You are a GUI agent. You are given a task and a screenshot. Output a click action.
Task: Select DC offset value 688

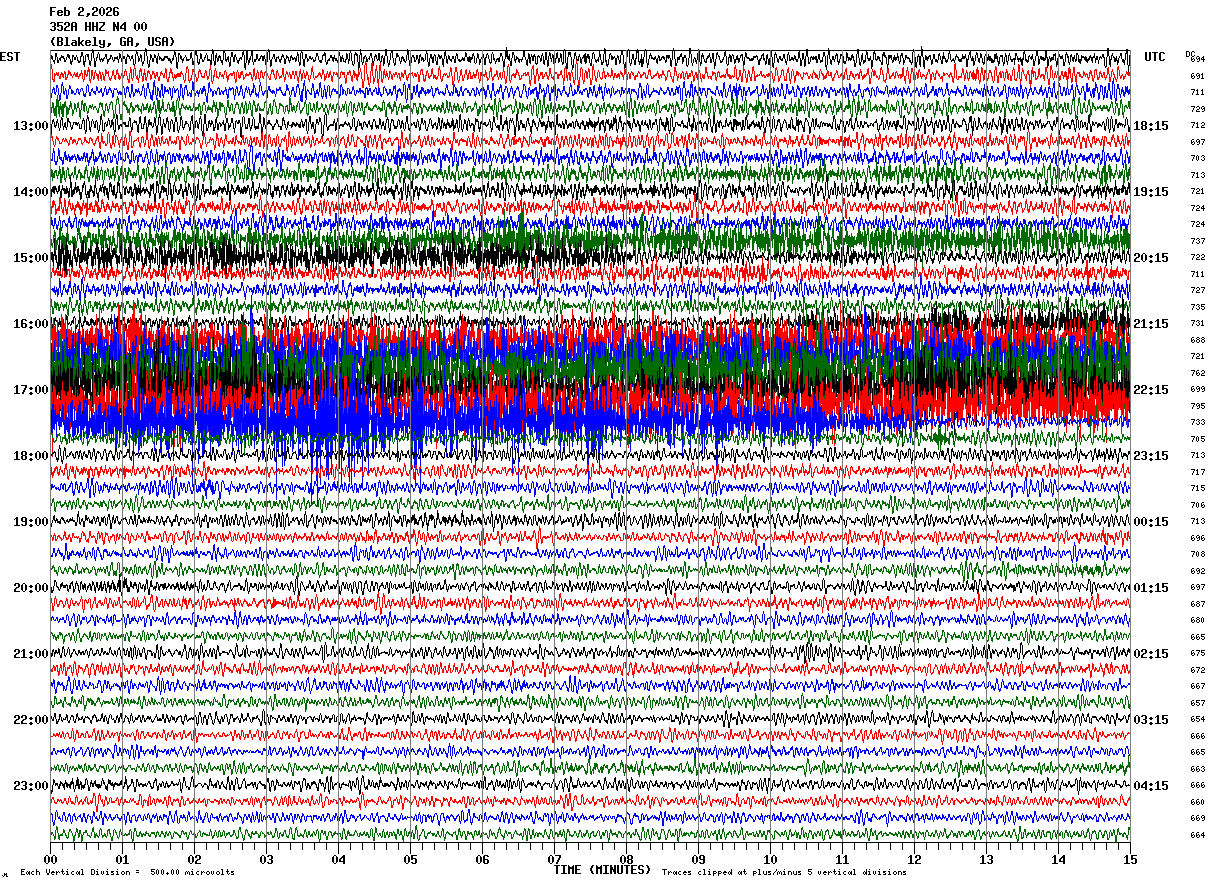[1197, 340]
